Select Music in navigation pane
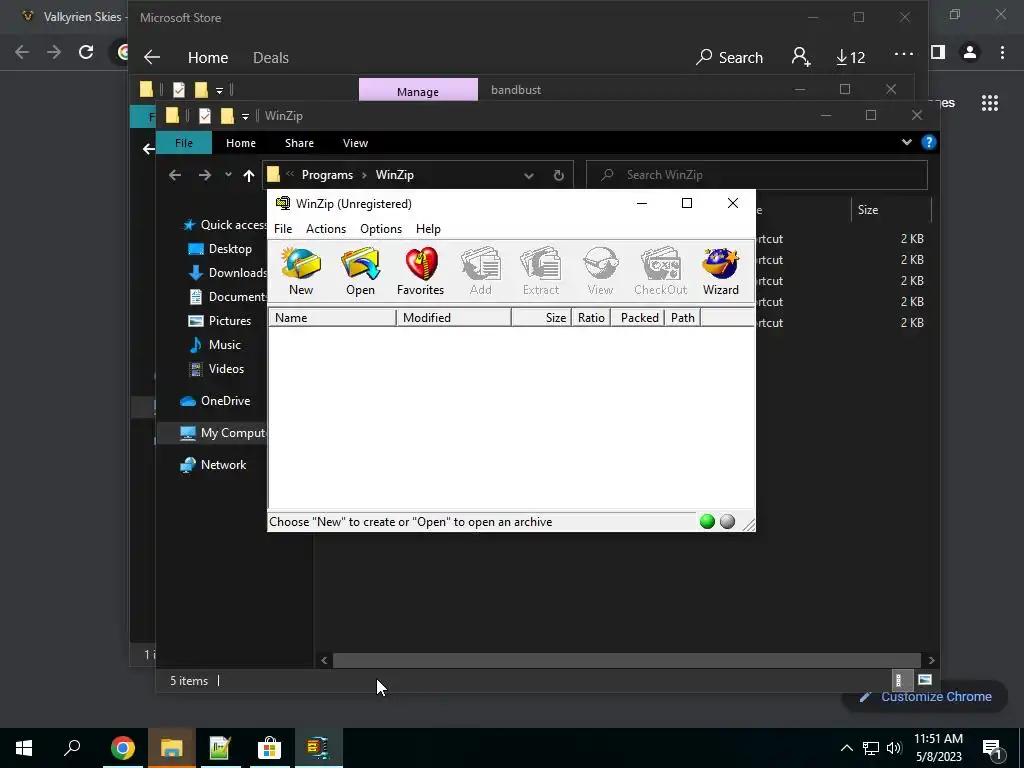 (215, 345)
